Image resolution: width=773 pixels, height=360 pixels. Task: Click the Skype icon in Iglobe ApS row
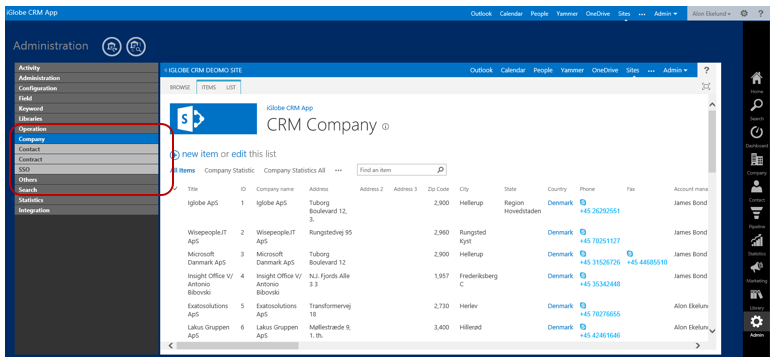tap(583, 202)
